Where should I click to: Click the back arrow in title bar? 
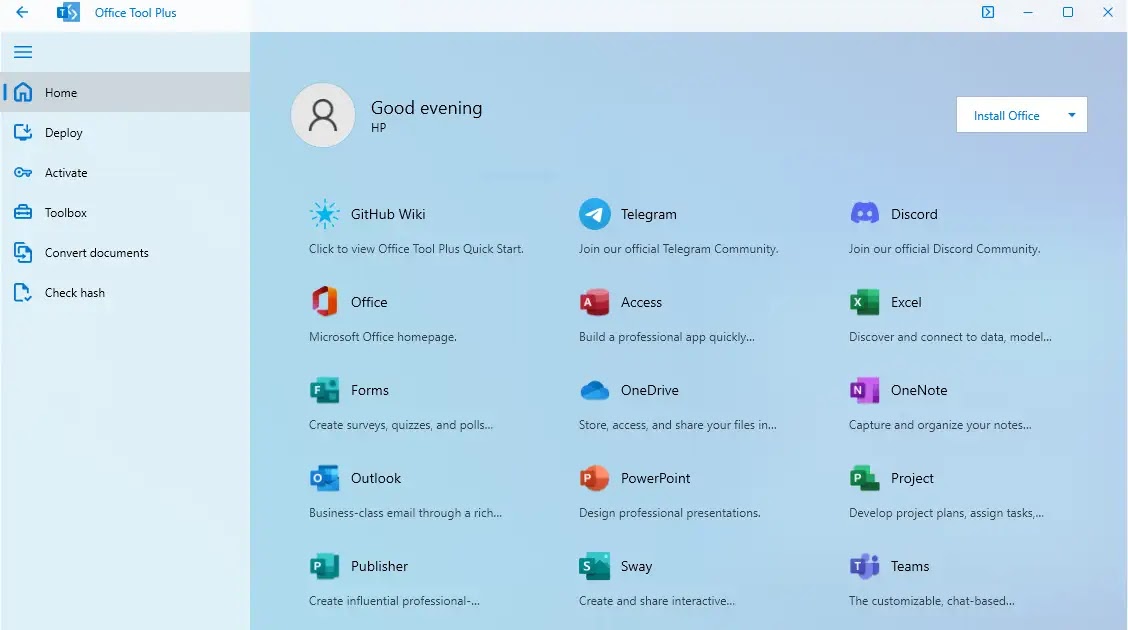click(22, 12)
